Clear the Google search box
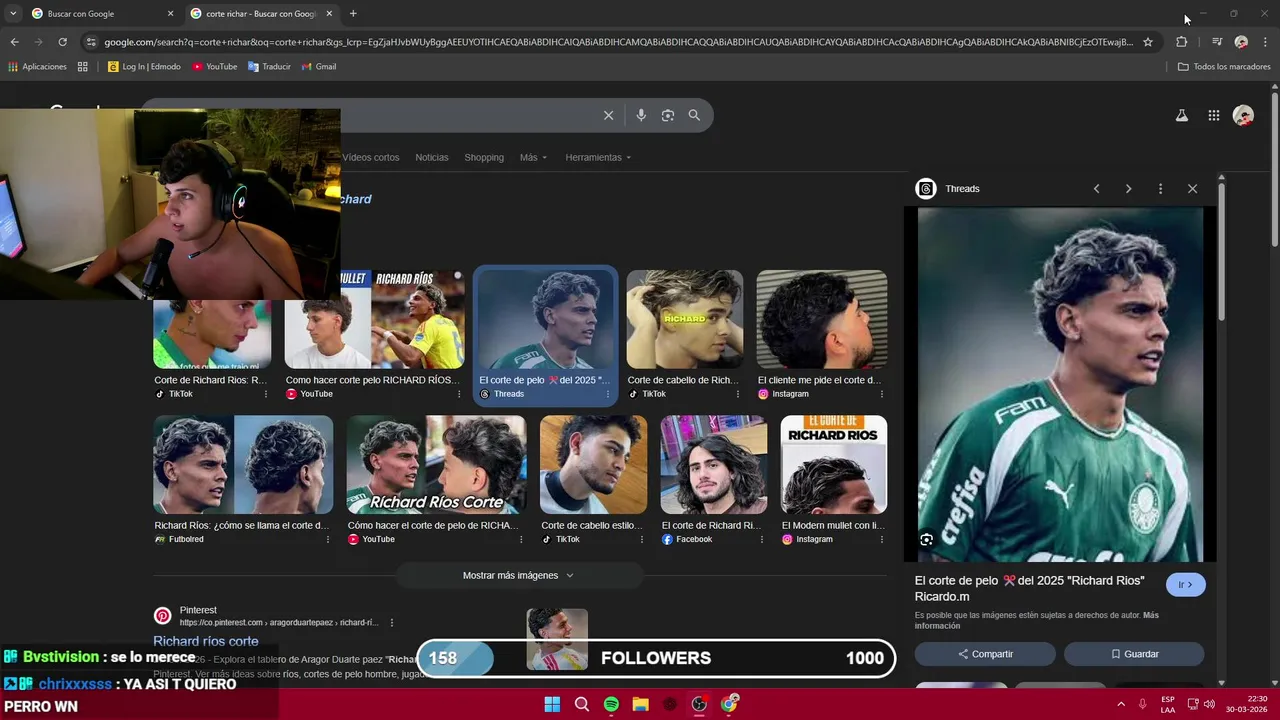Screen dimensions: 1280x720 608,115
